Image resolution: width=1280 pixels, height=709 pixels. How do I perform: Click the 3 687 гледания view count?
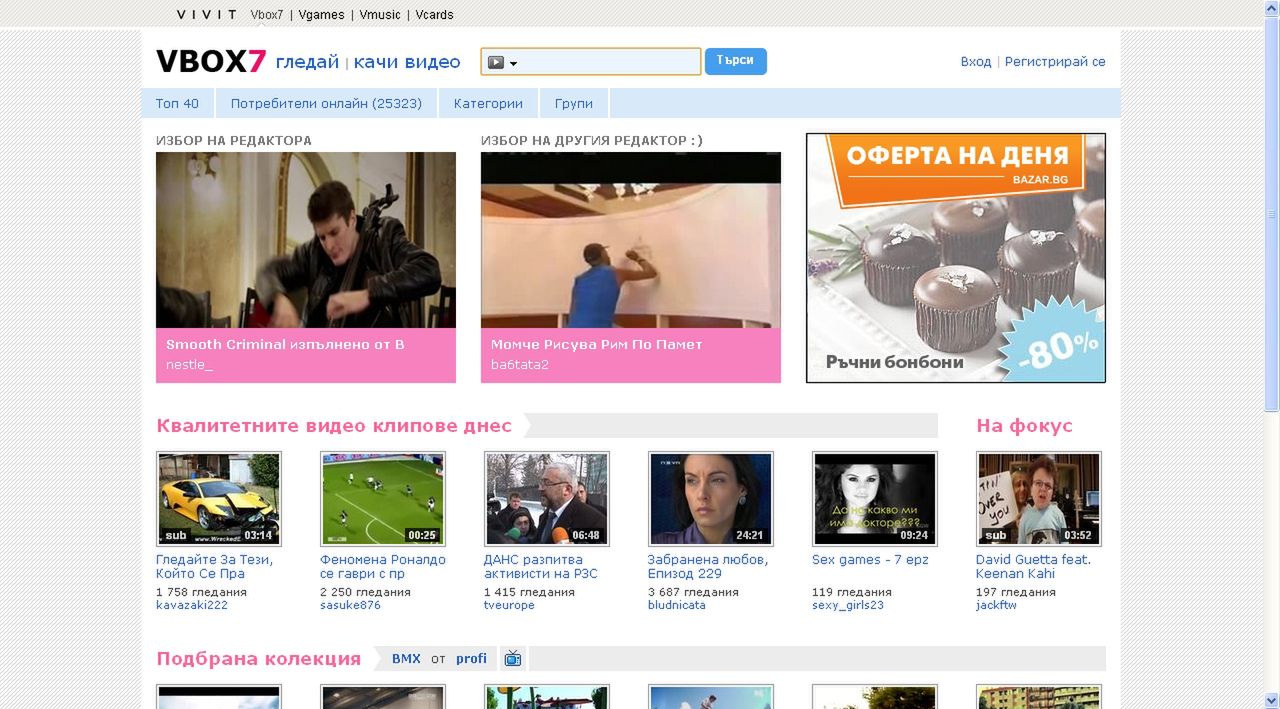tap(693, 592)
